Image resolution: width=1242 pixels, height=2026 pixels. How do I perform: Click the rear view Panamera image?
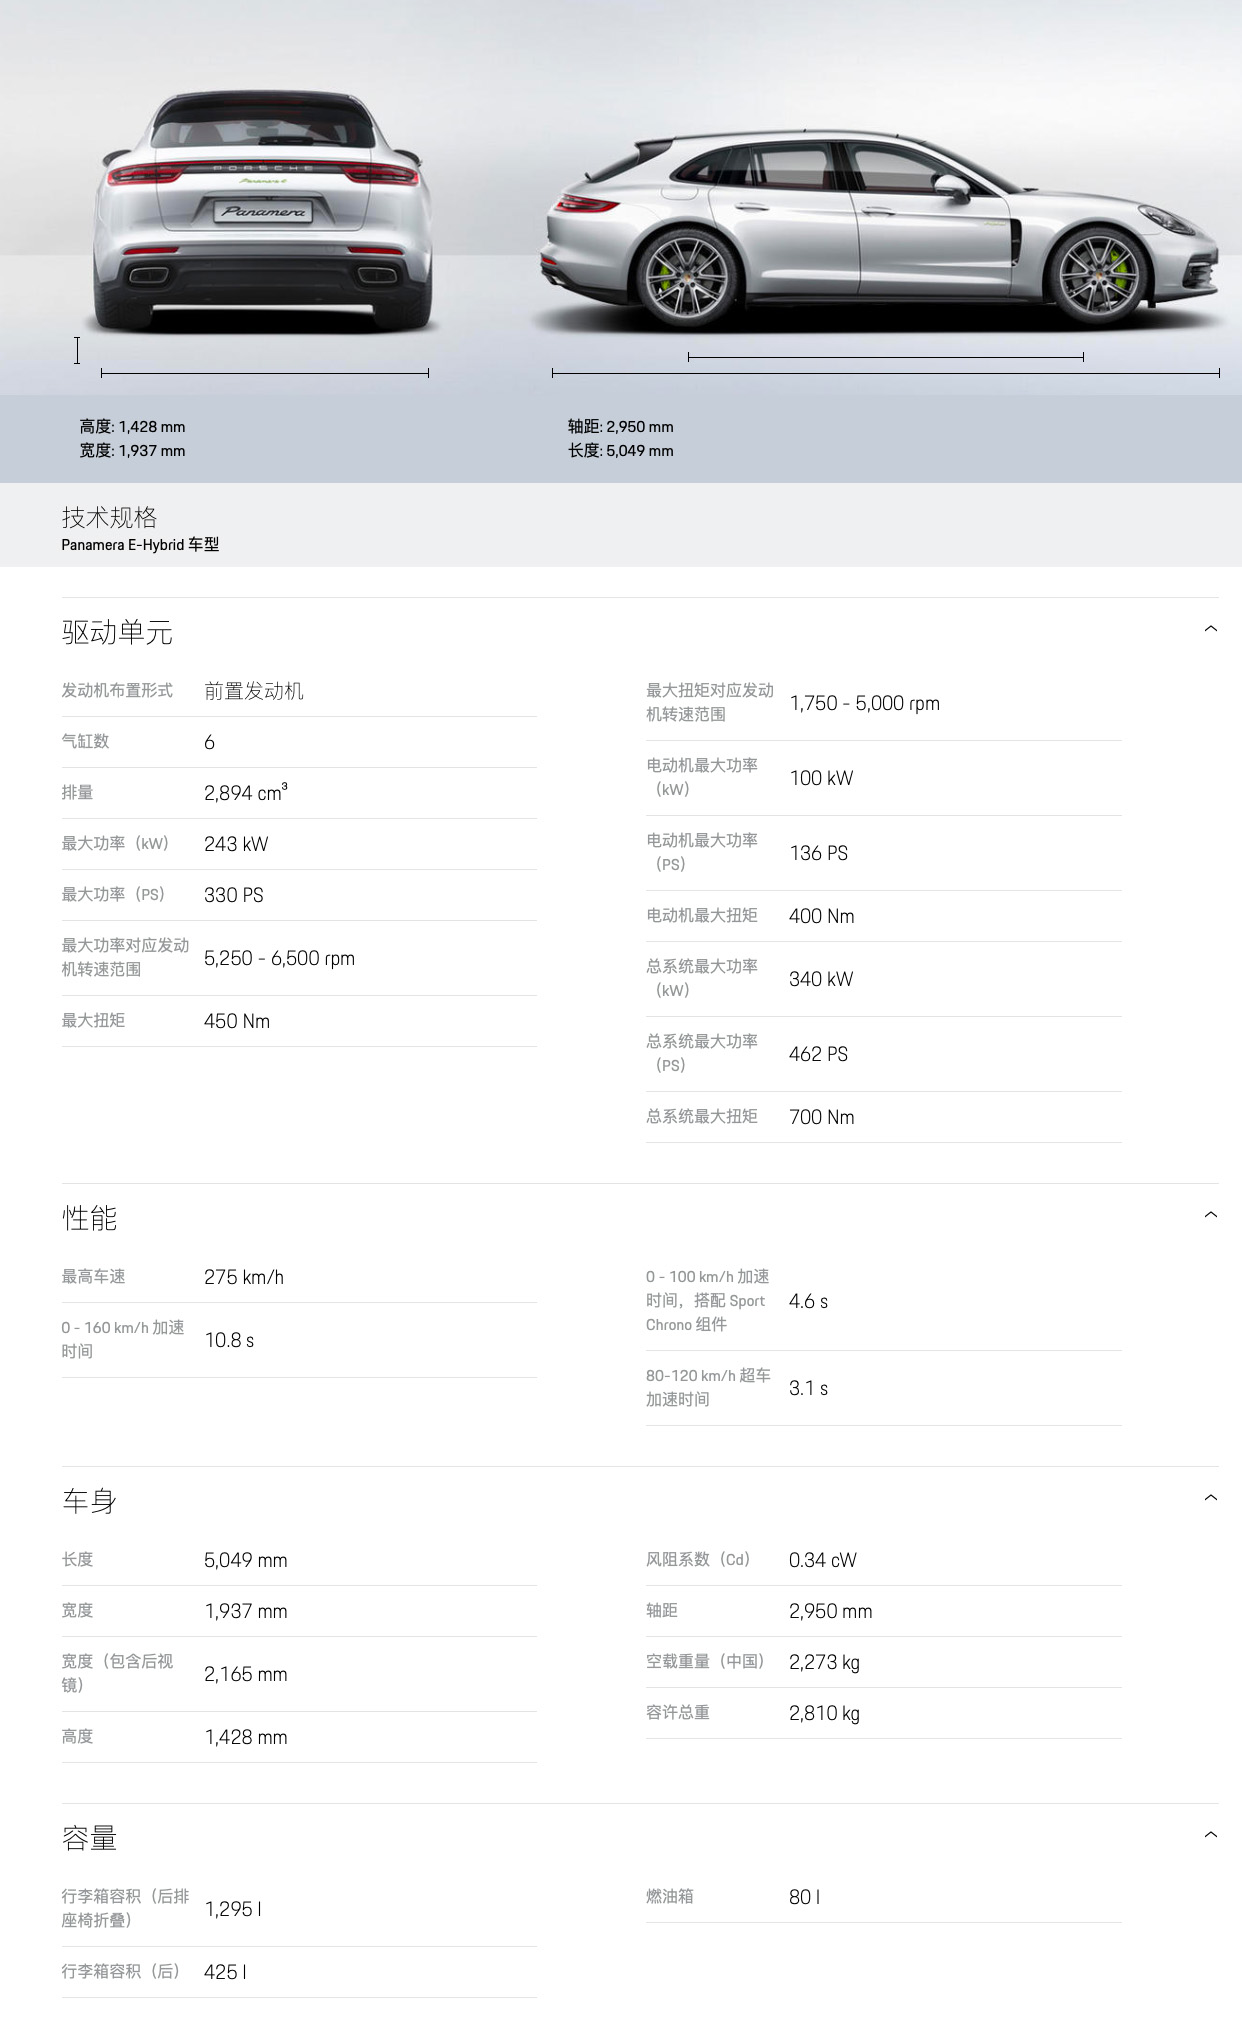[x=264, y=212]
